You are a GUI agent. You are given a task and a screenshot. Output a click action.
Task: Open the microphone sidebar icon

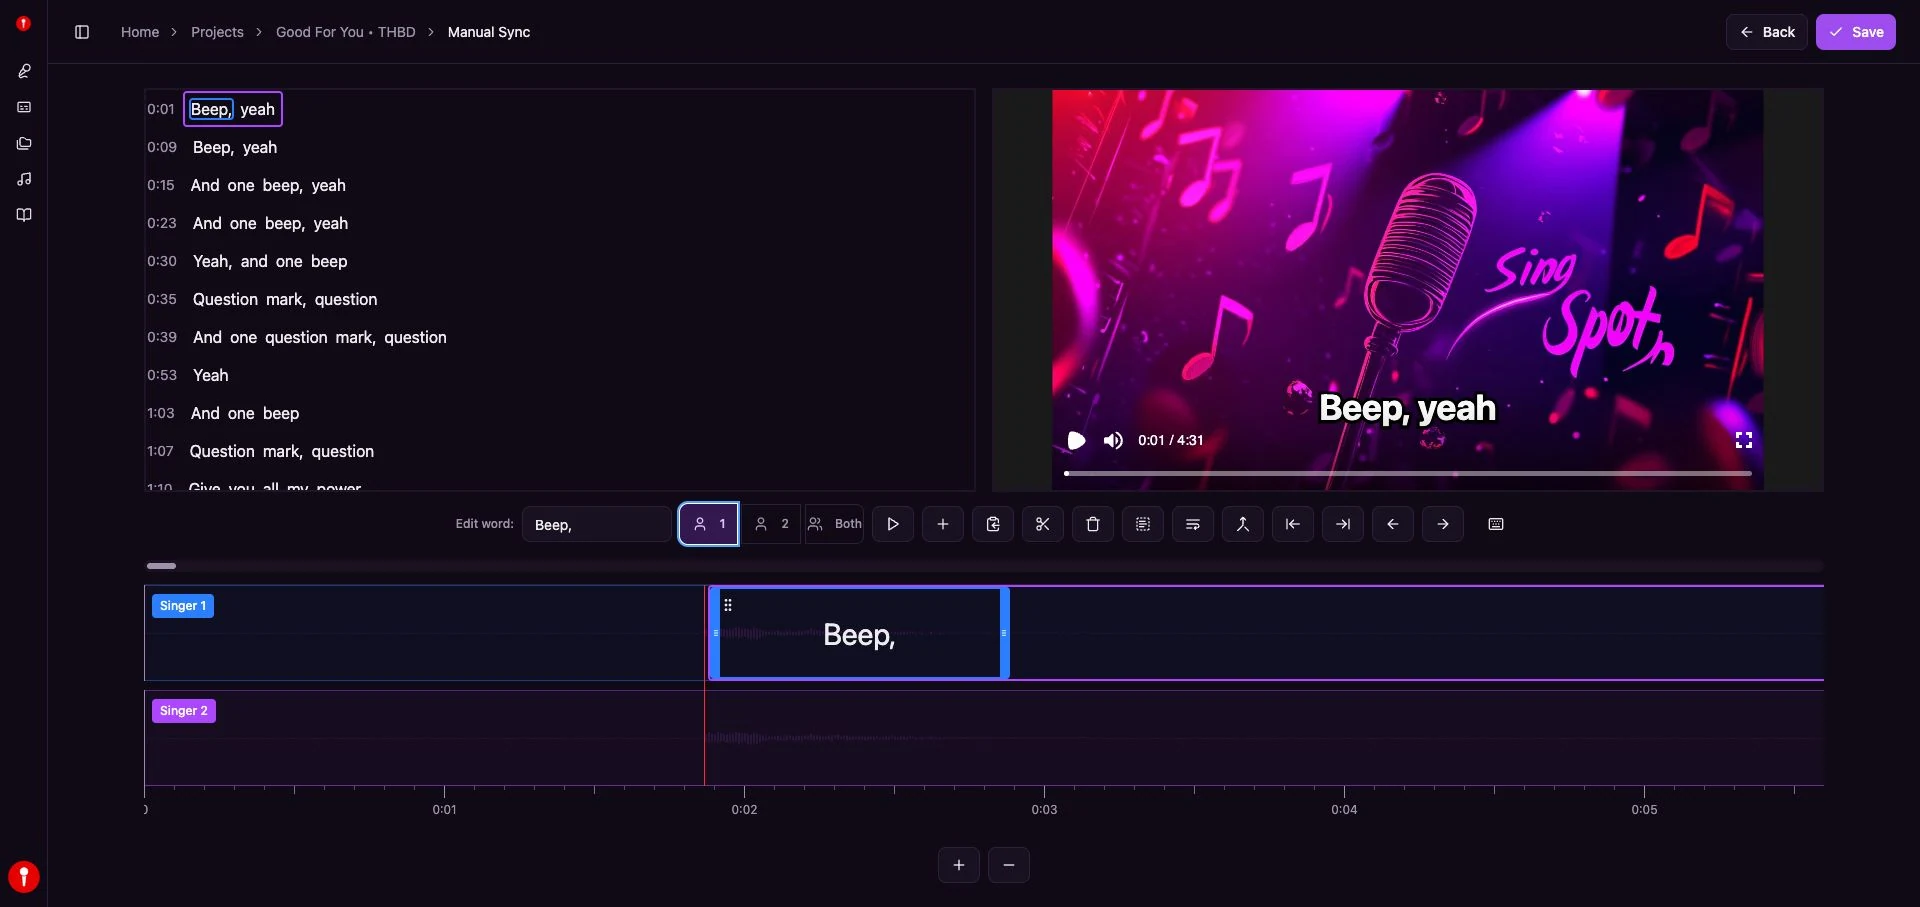click(x=24, y=71)
